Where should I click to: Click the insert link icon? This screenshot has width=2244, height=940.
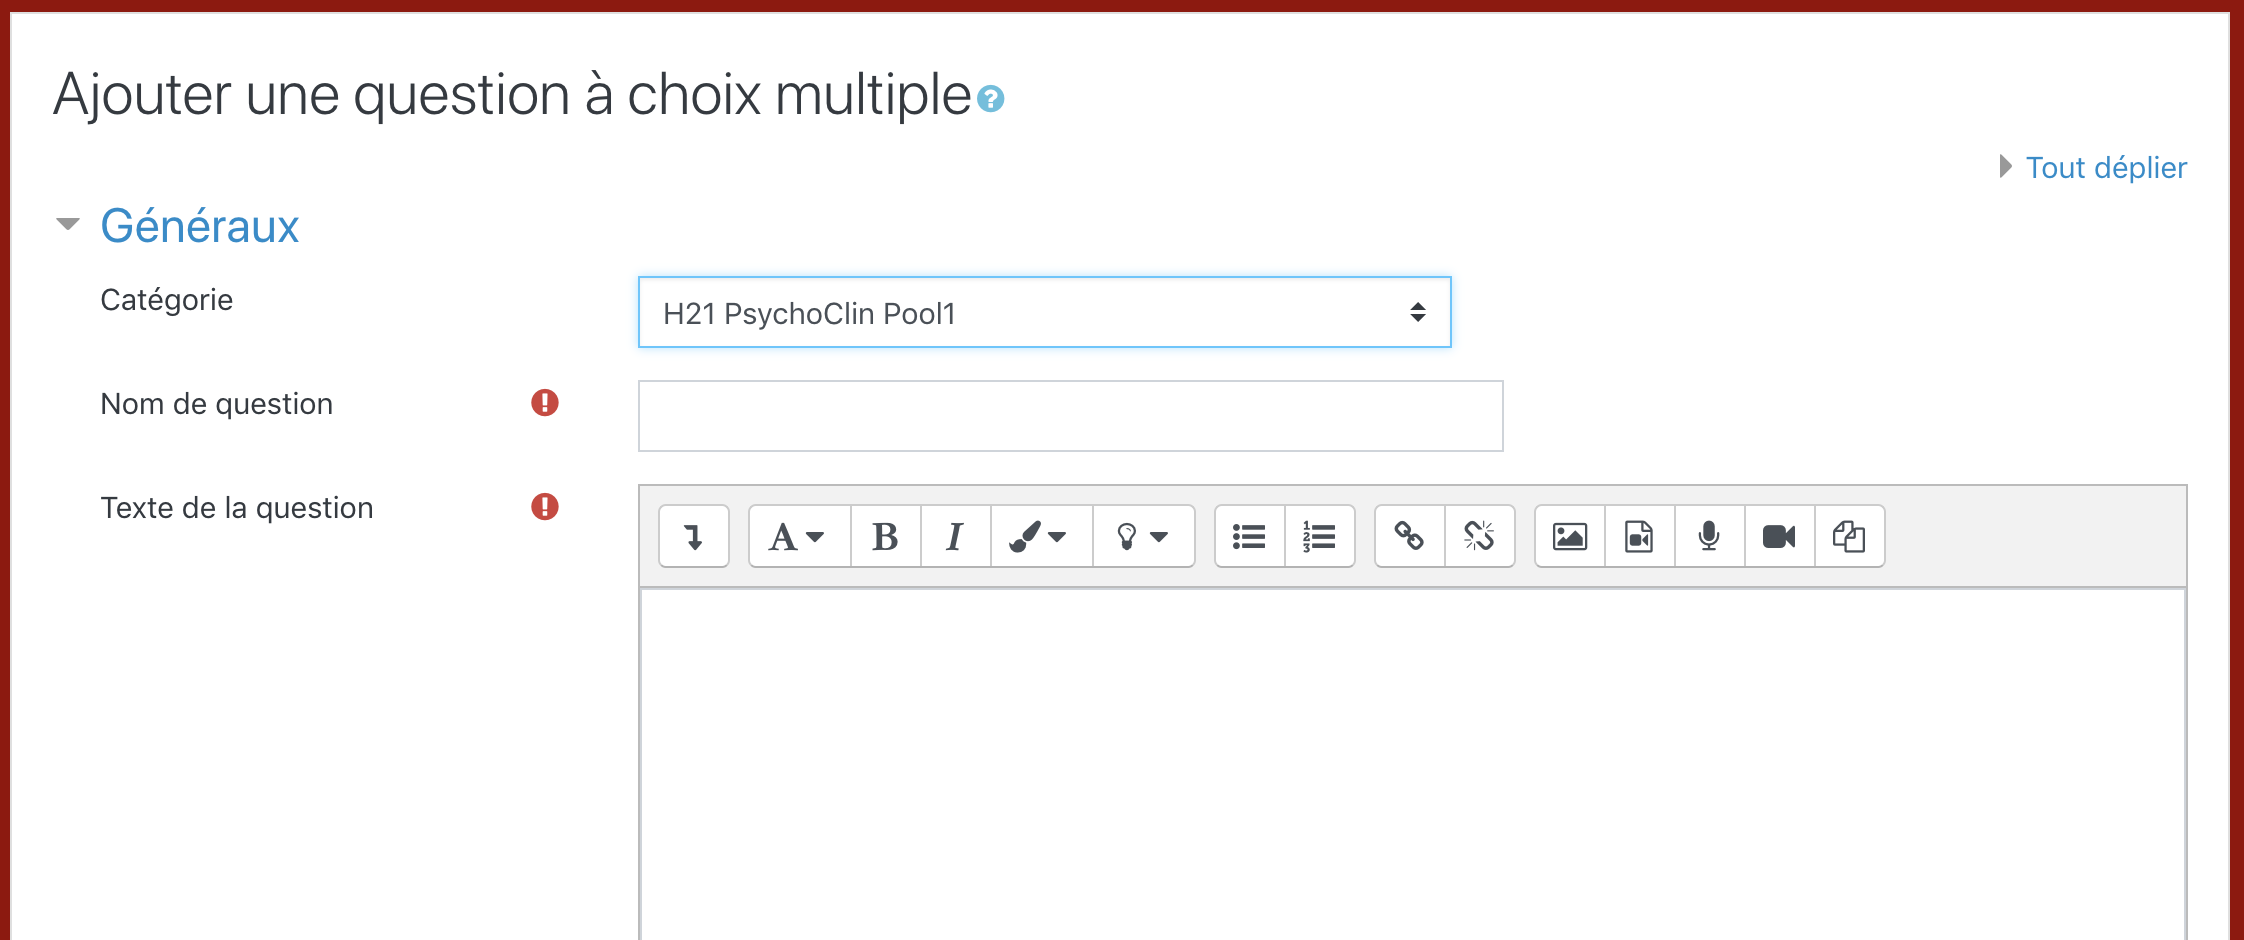pos(1409,537)
